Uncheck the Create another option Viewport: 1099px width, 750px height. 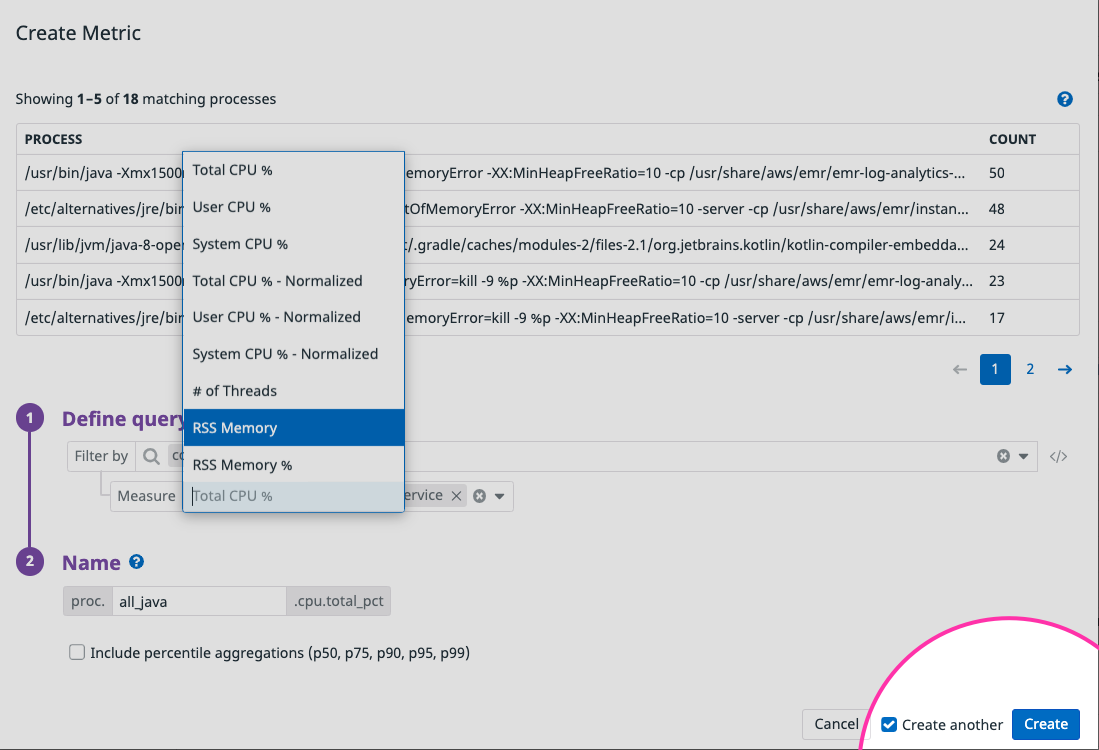click(x=890, y=724)
